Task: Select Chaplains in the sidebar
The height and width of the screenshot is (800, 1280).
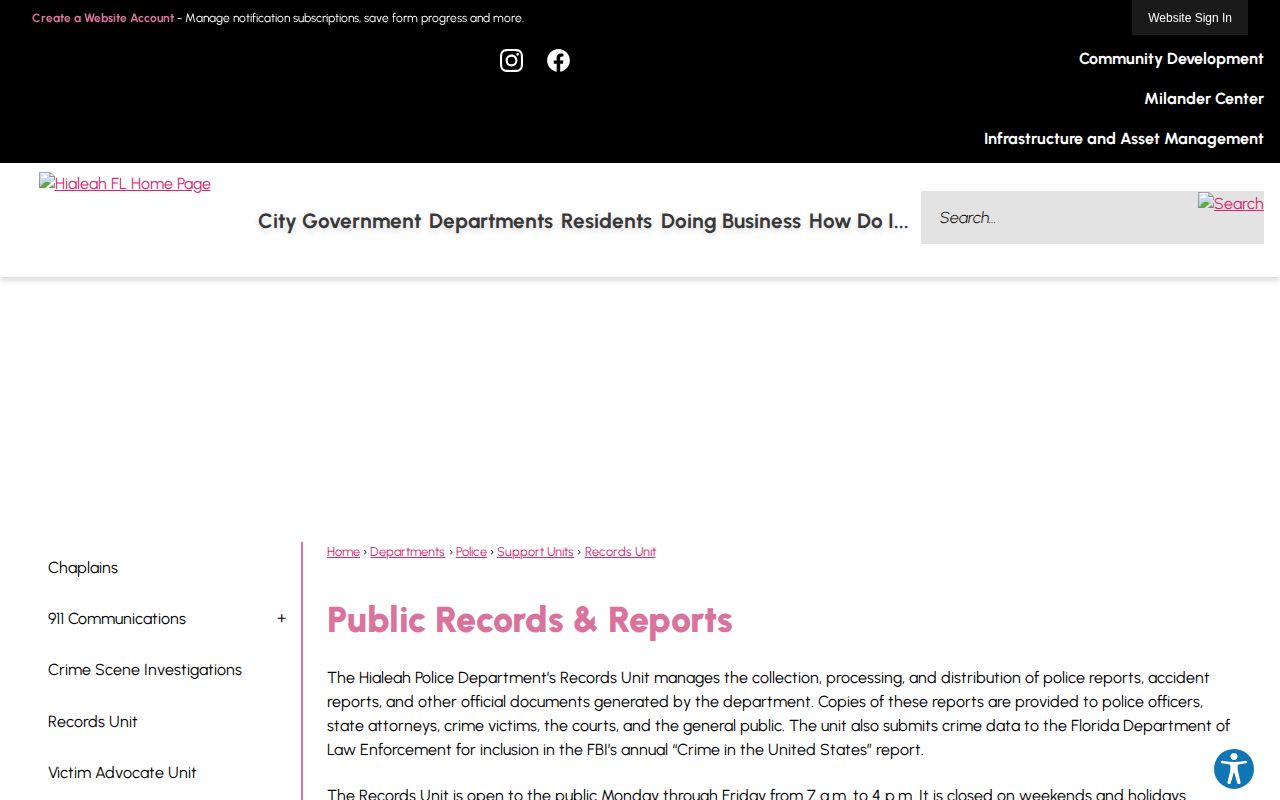Action: 83,568
